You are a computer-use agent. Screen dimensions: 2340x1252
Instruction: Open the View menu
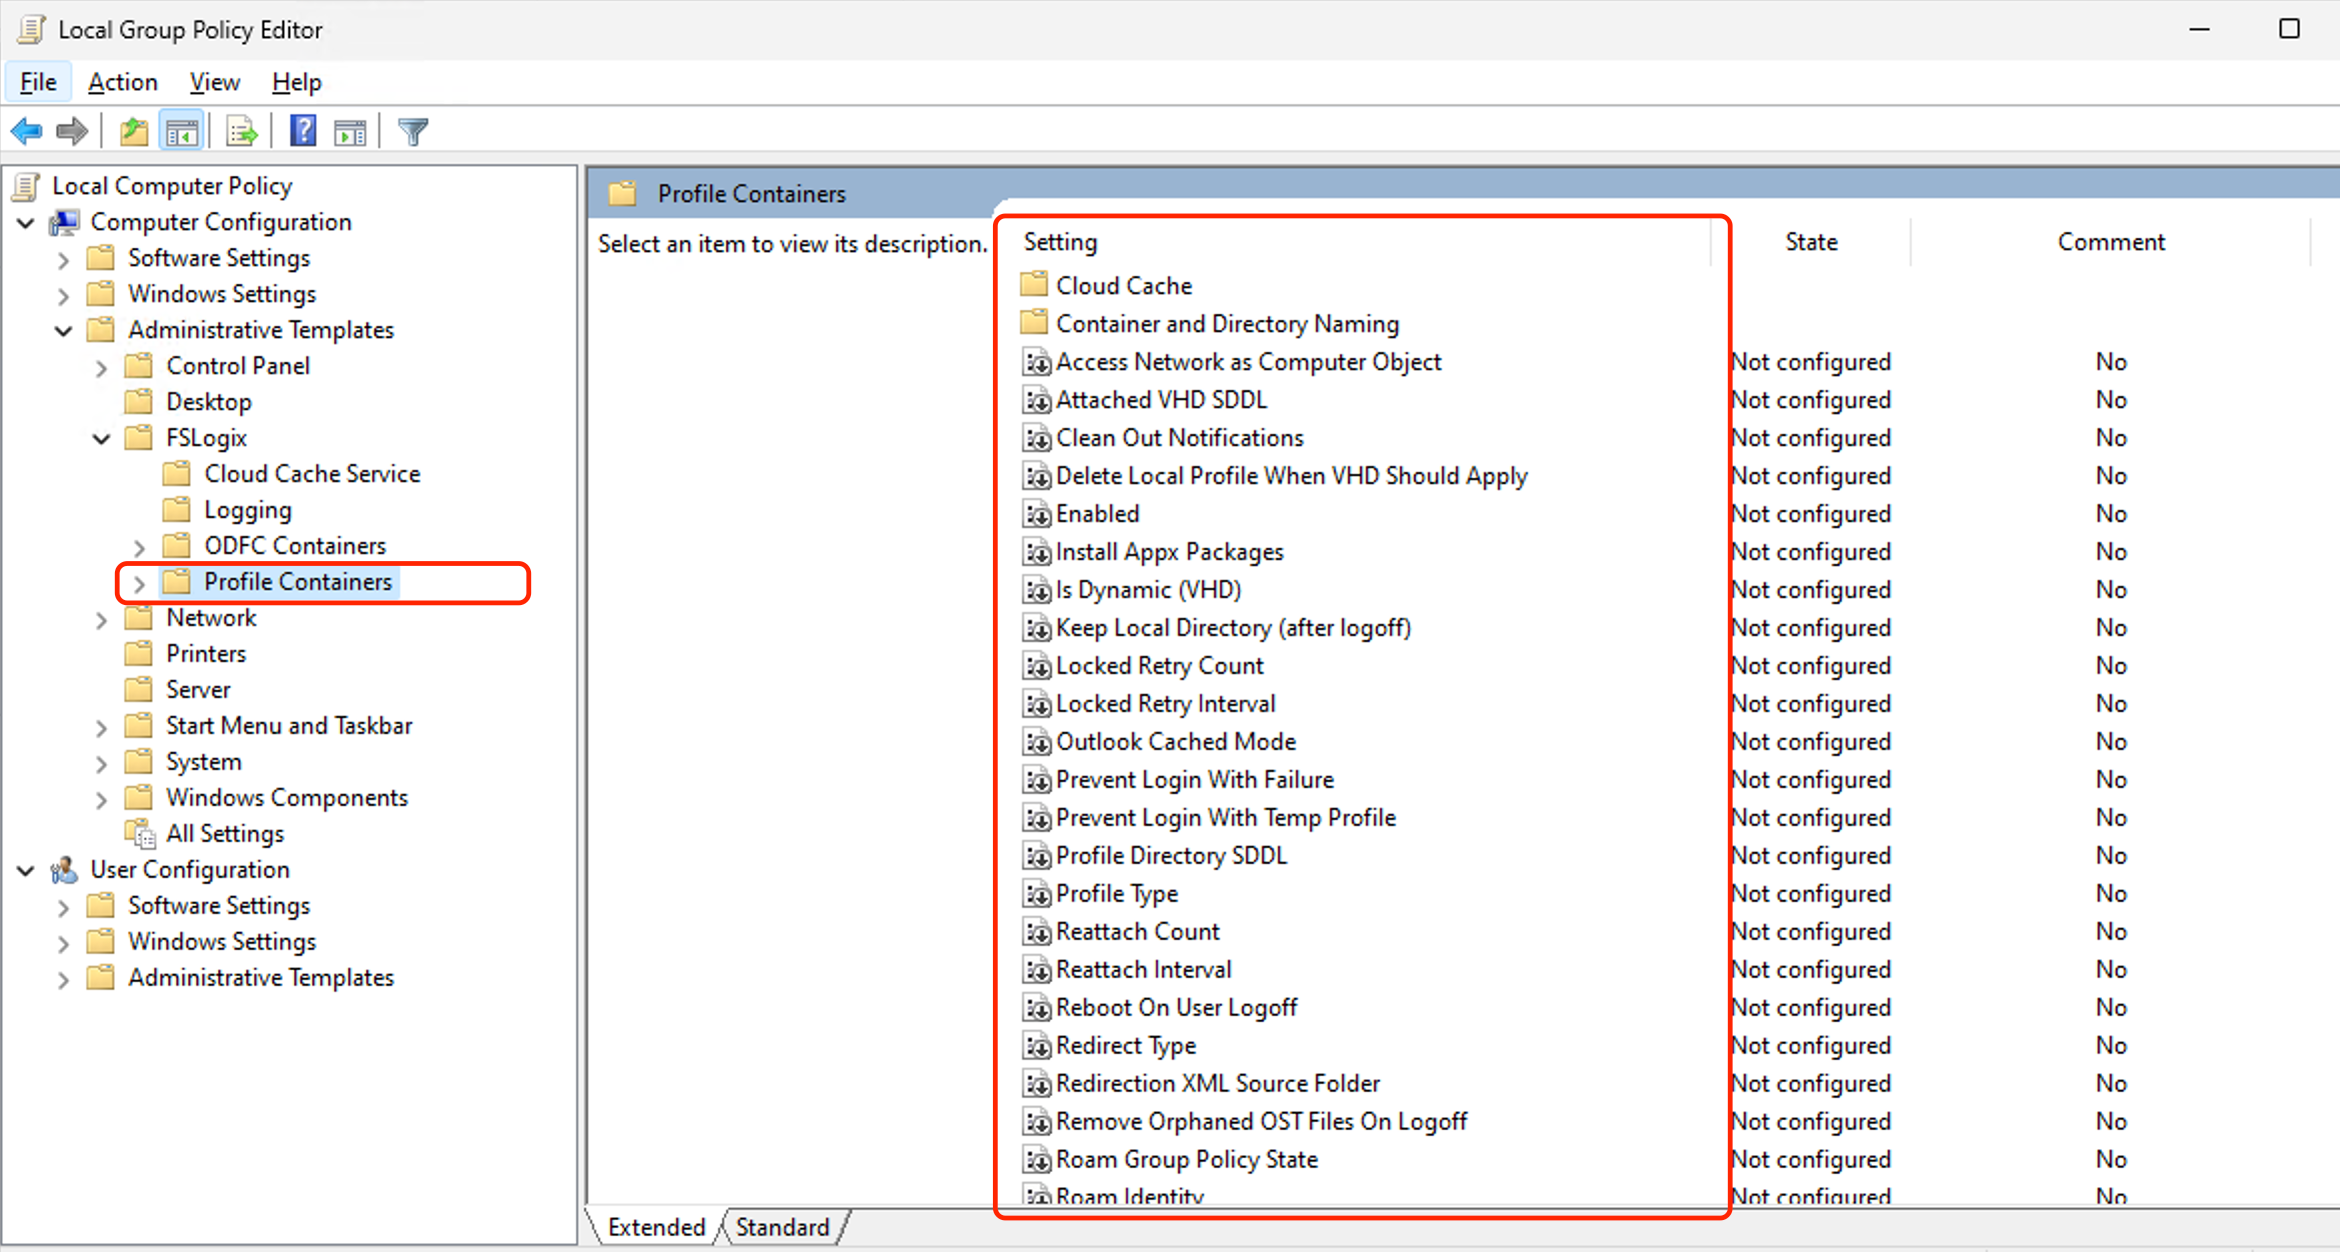click(x=215, y=82)
